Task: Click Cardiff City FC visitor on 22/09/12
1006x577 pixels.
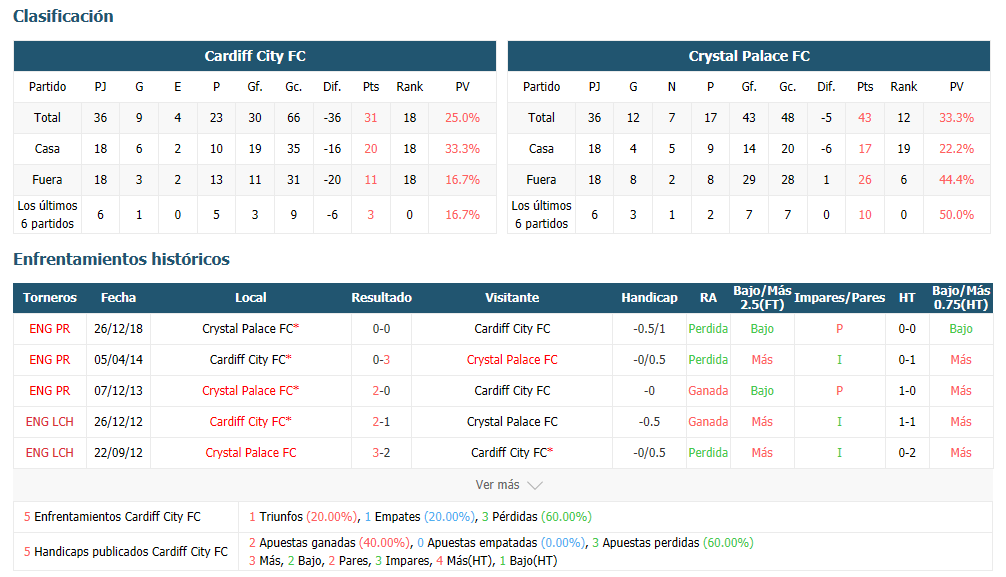Action: tap(512, 452)
